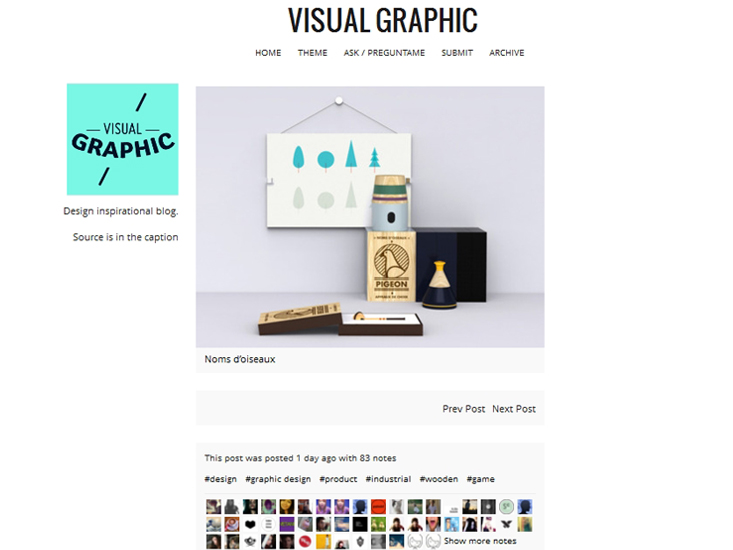The width and height of the screenshot is (733, 550).
Task: Expand notes with Show more notes
Action: tap(480, 541)
